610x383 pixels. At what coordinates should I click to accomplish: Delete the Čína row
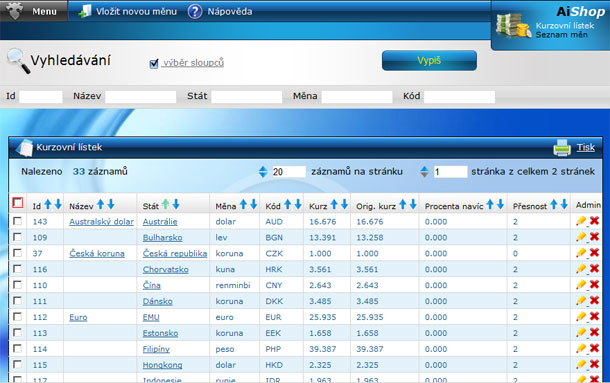coord(594,285)
